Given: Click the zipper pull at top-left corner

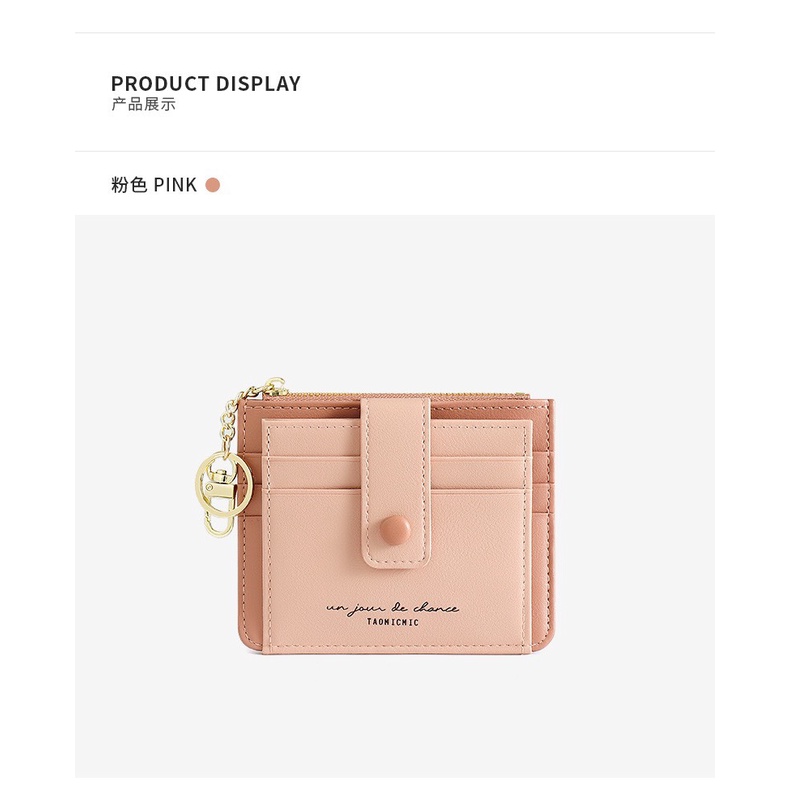Looking at the screenshot, I should [x=276, y=386].
